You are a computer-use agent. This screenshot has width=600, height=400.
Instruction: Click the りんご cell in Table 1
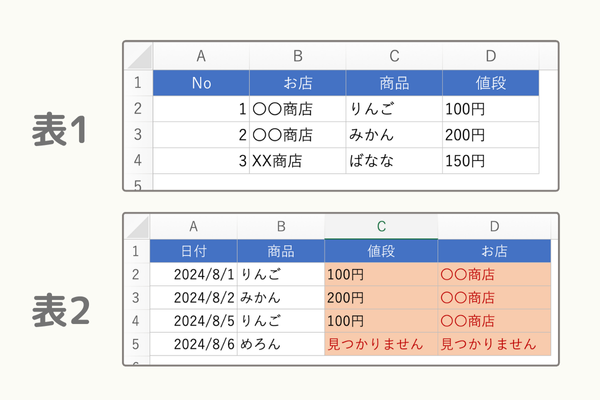point(394,109)
